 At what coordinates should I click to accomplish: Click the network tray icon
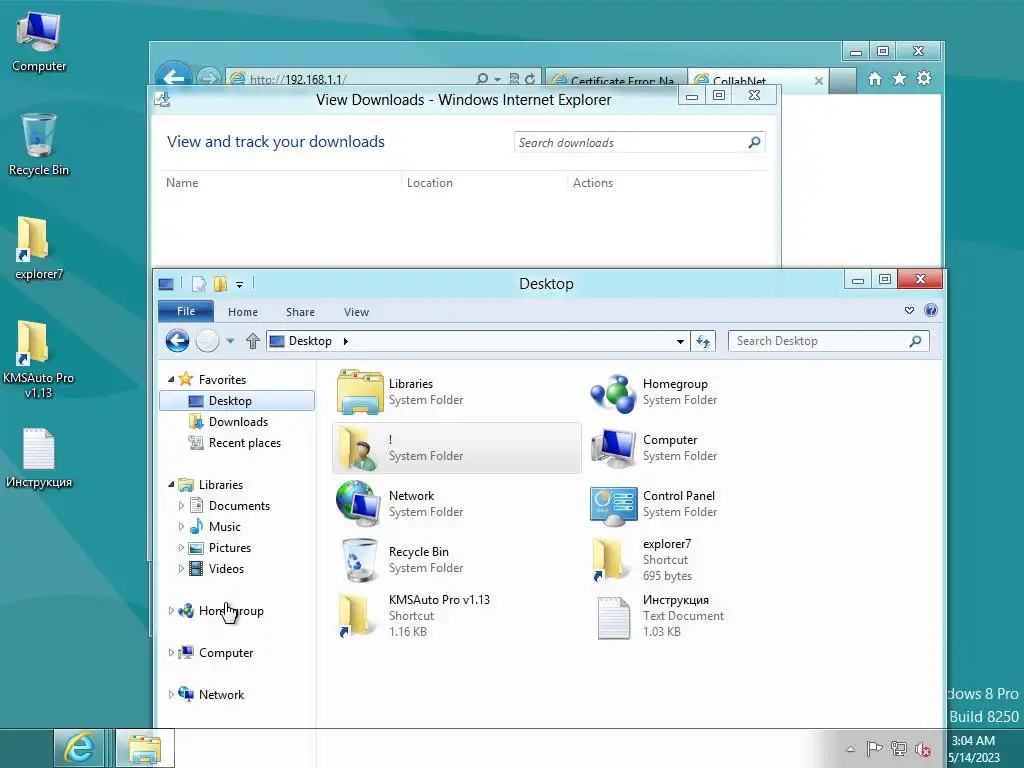point(899,749)
